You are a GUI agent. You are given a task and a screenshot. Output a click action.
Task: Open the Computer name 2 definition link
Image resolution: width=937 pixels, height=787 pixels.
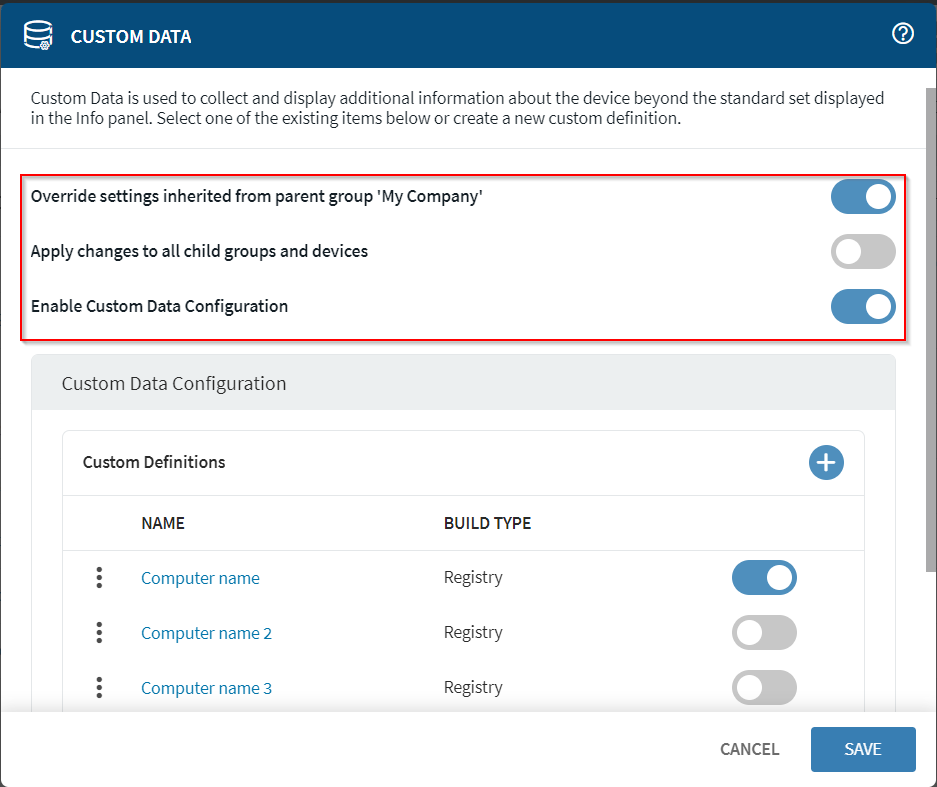click(206, 633)
